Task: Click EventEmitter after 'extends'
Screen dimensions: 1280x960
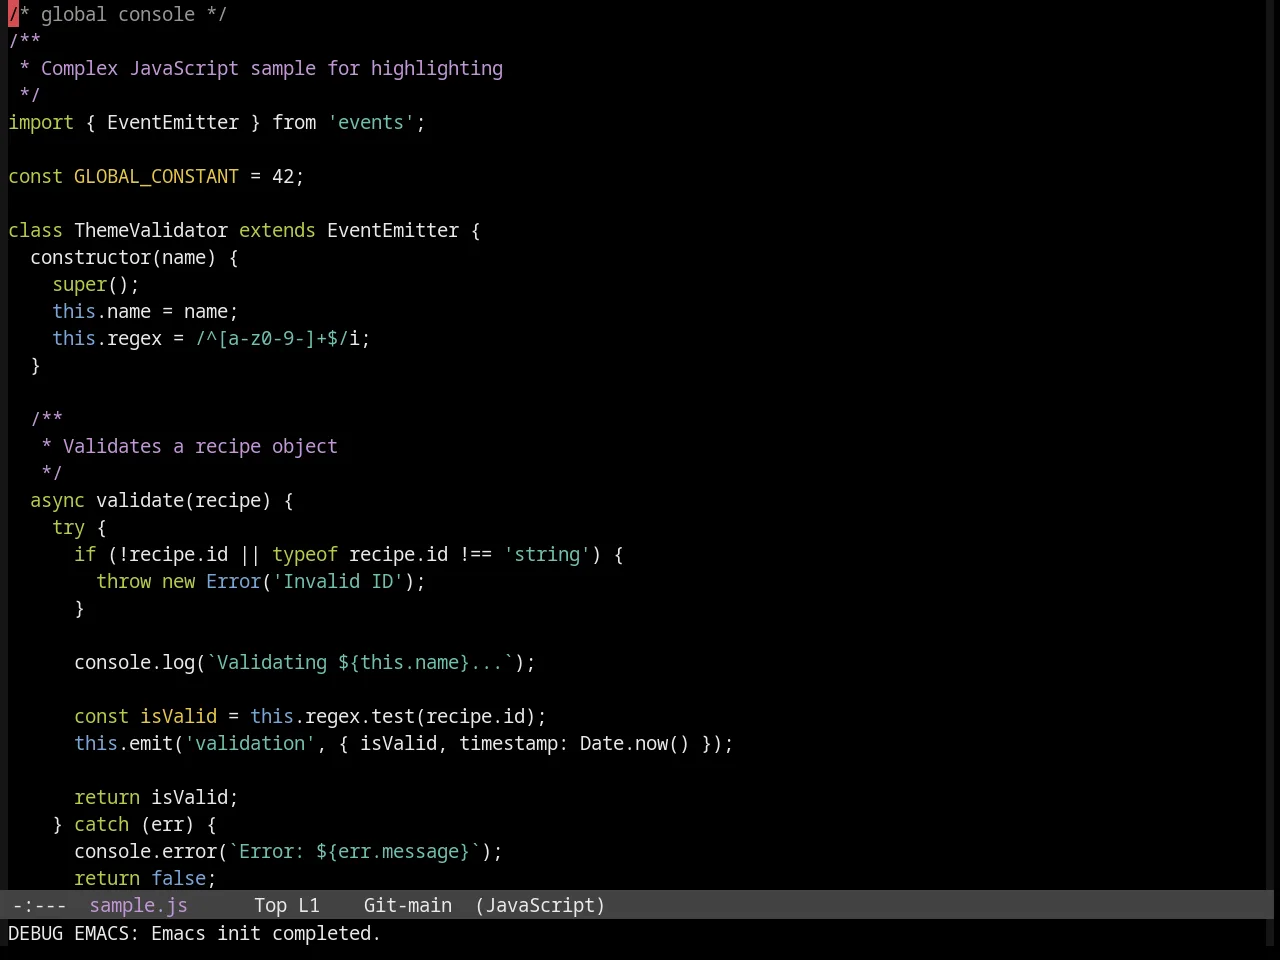Action: (x=393, y=230)
